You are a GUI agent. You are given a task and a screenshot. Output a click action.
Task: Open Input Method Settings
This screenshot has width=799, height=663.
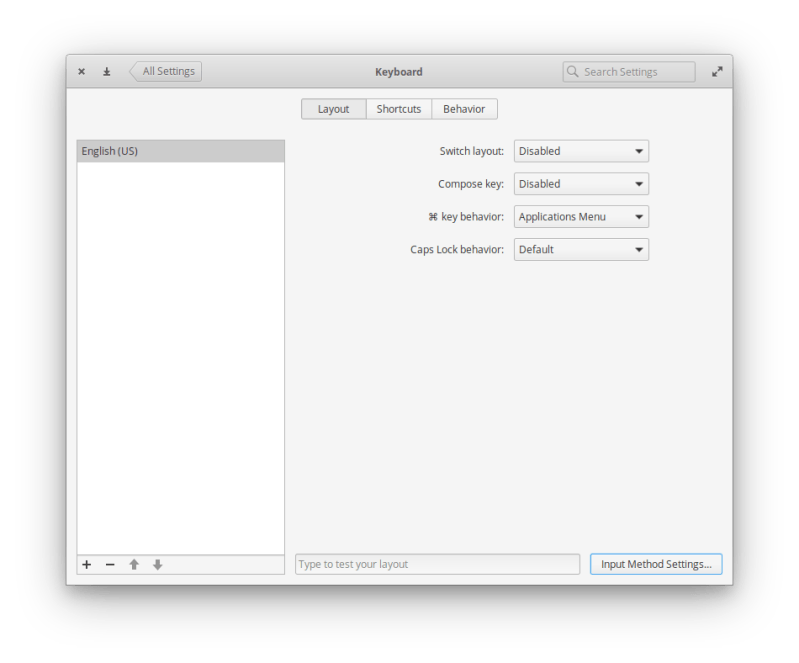[656, 564]
